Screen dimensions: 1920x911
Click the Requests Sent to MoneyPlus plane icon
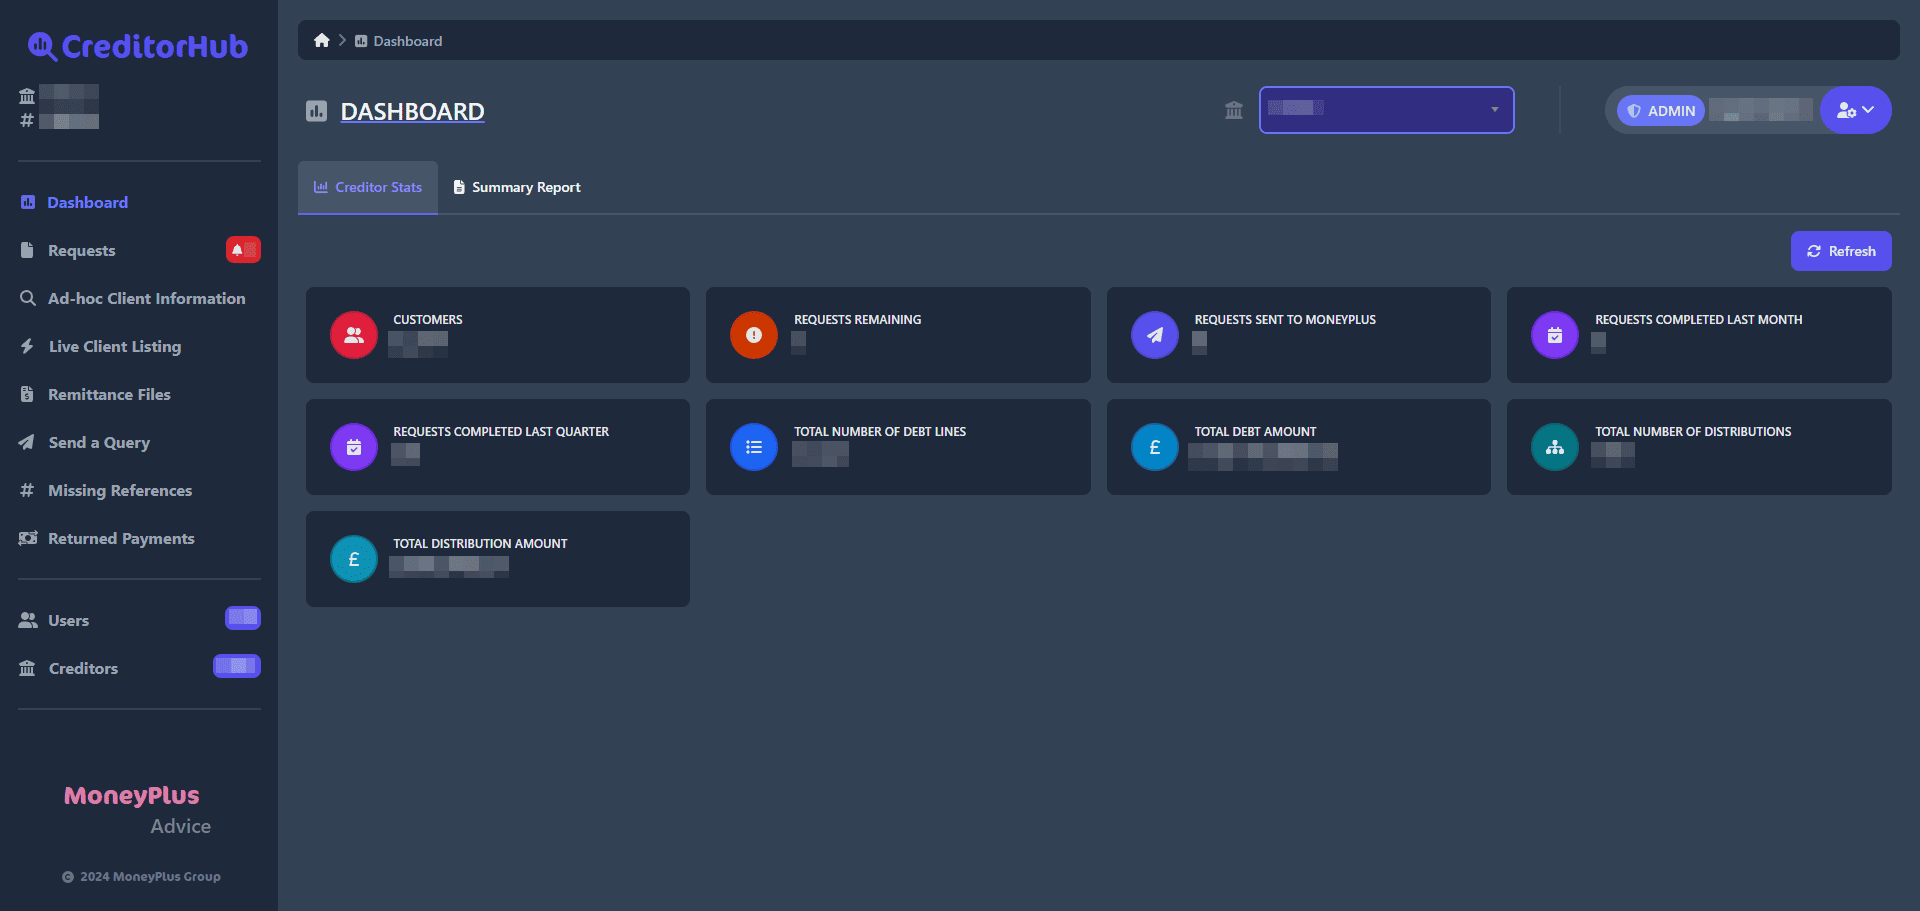pyautogui.click(x=1155, y=335)
